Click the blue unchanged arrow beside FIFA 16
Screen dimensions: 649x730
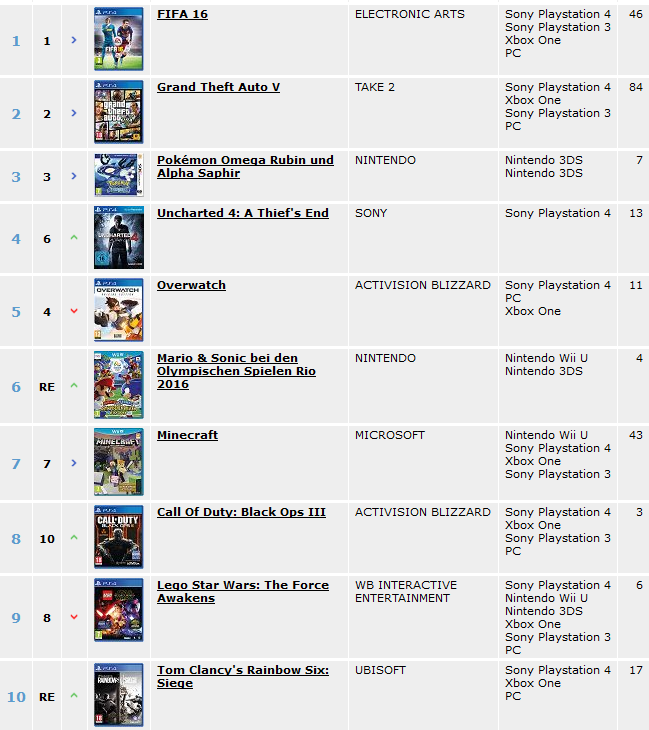pyautogui.click(x=74, y=40)
